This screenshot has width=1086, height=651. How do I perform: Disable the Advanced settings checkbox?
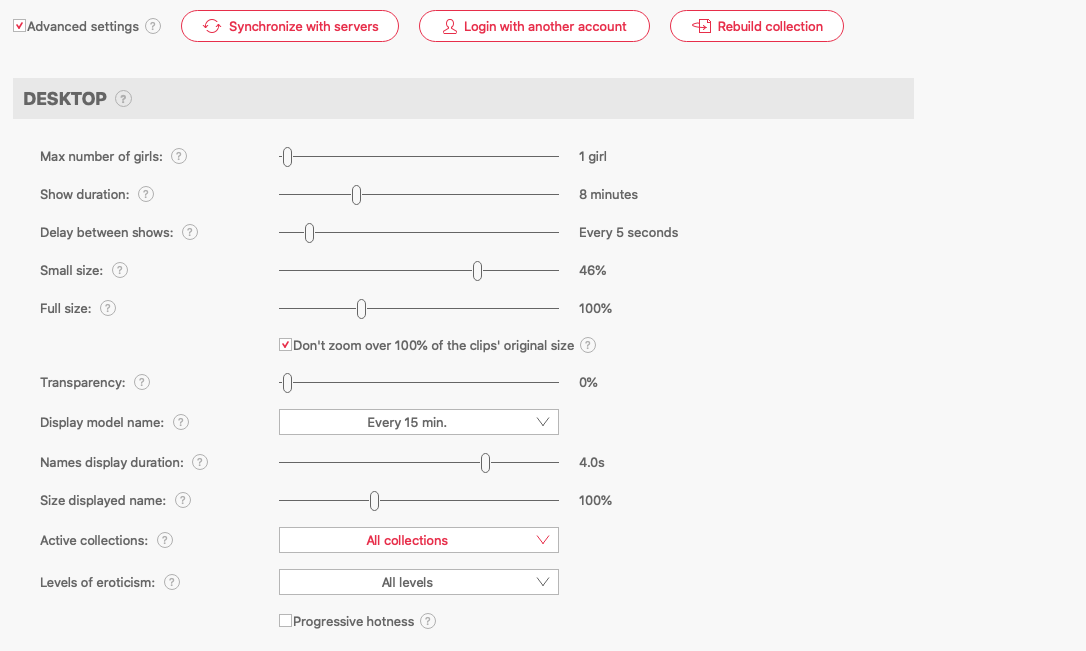(x=20, y=27)
